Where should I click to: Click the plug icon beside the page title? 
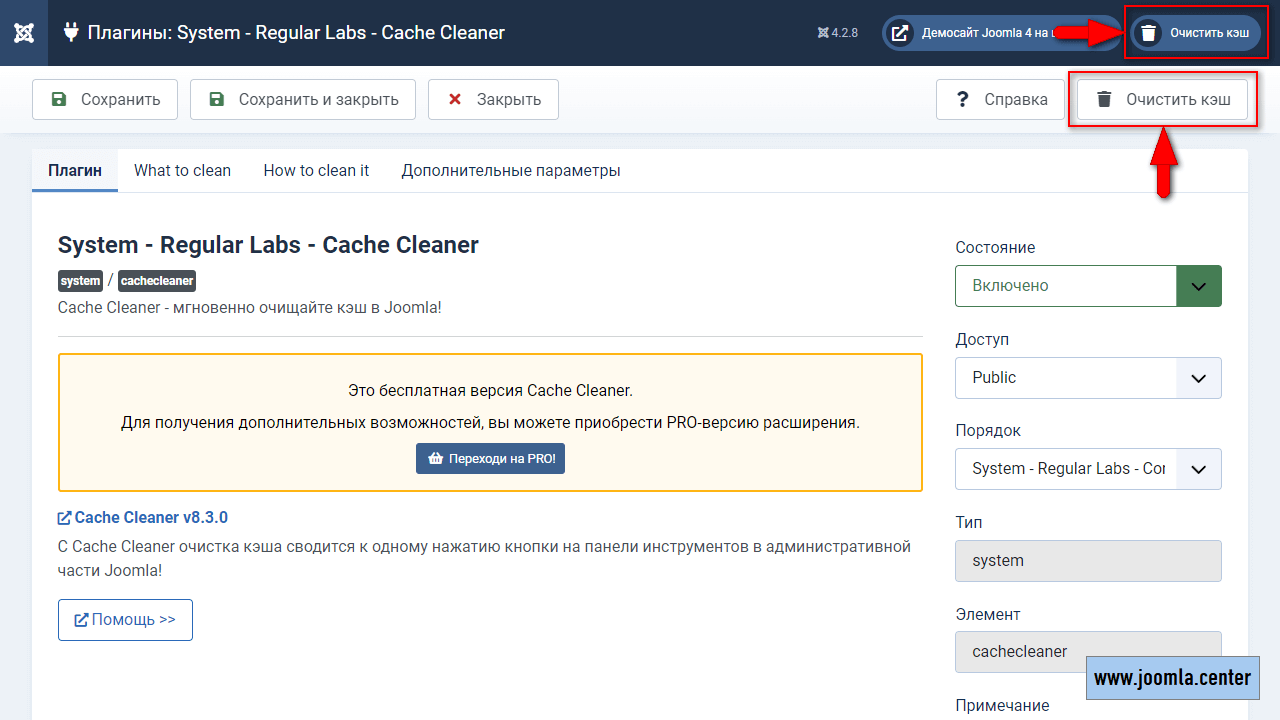coord(71,32)
